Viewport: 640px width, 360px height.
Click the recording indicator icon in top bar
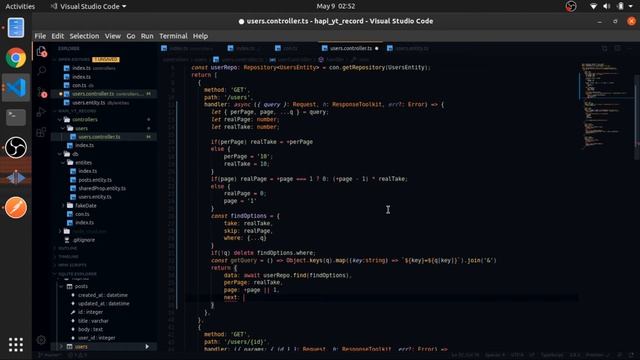[x=571, y=6]
